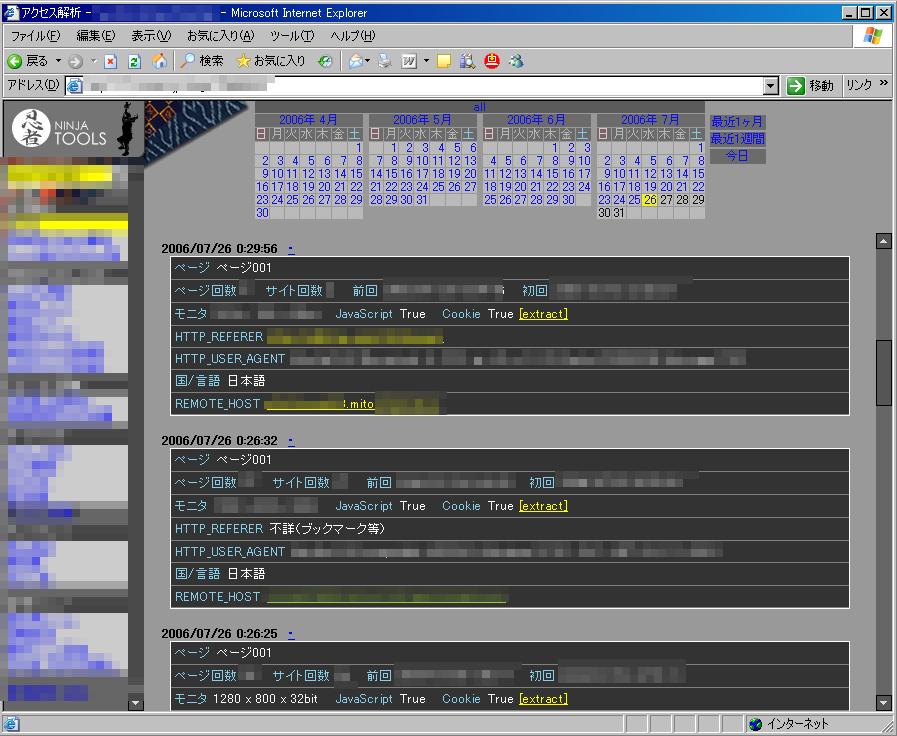This screenshot has width=897, height=736.
Task: Stop loading with the red X icon
Action: pyautogui.click(x=110, y=61)
